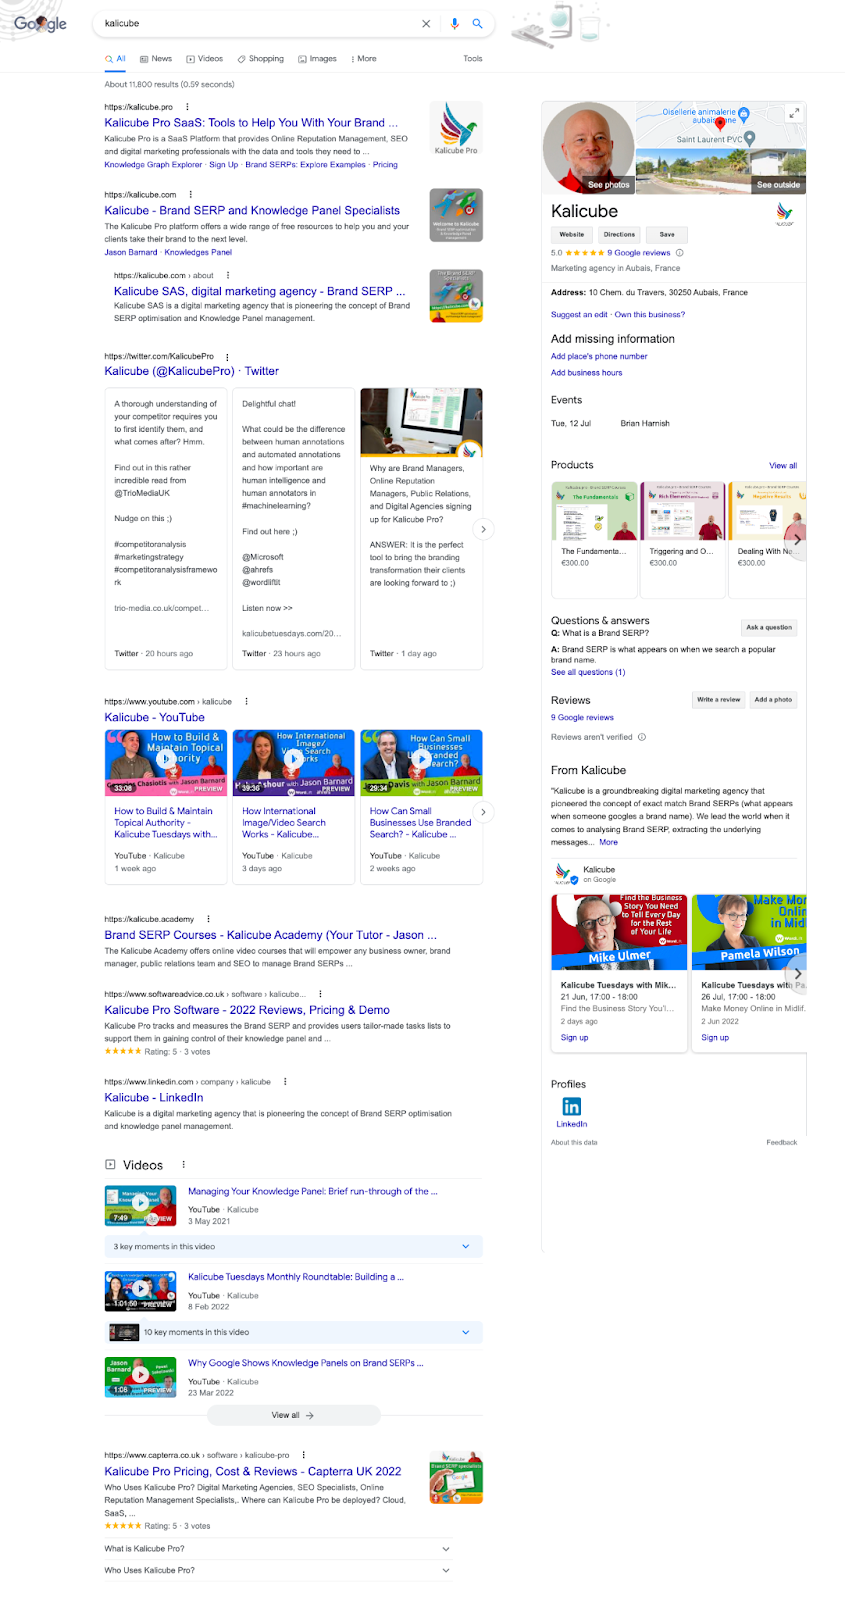Click Write a review button
Viewport: 845px width, 1600px height.
point(719,700)
